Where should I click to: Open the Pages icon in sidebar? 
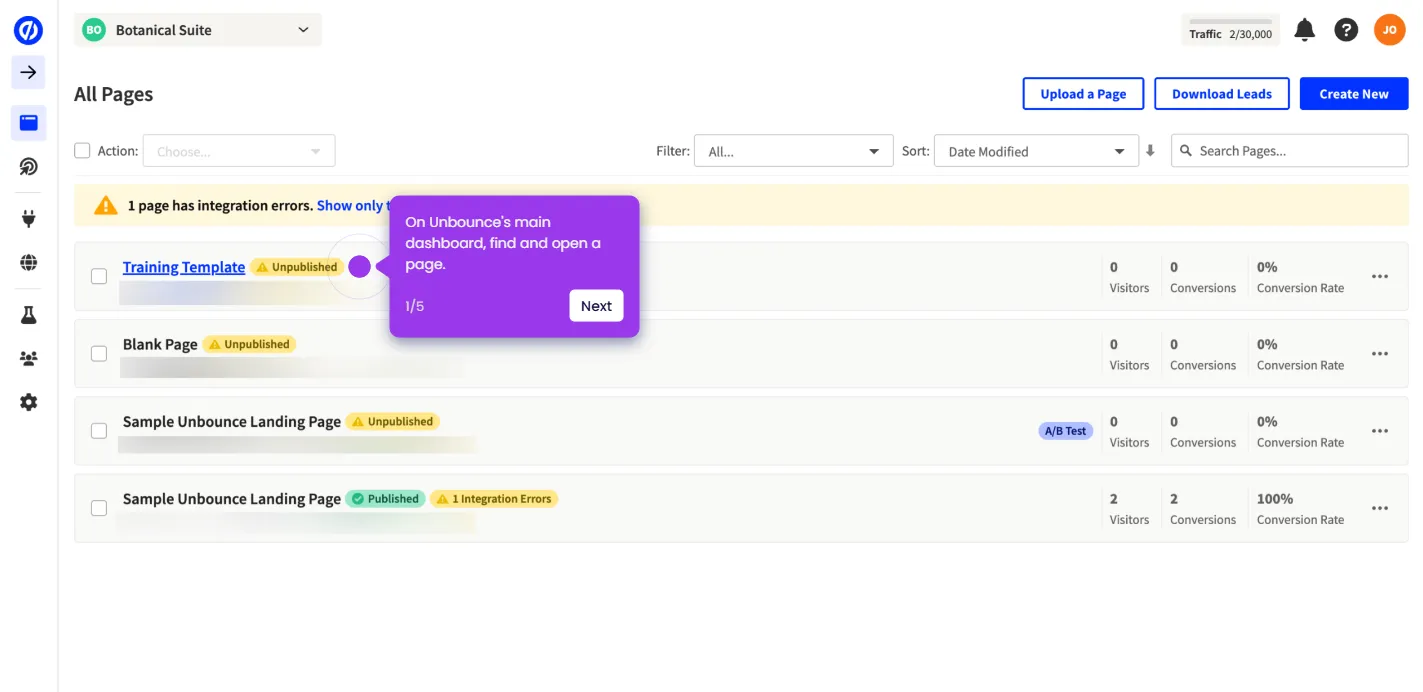click(x=28, y=123)
